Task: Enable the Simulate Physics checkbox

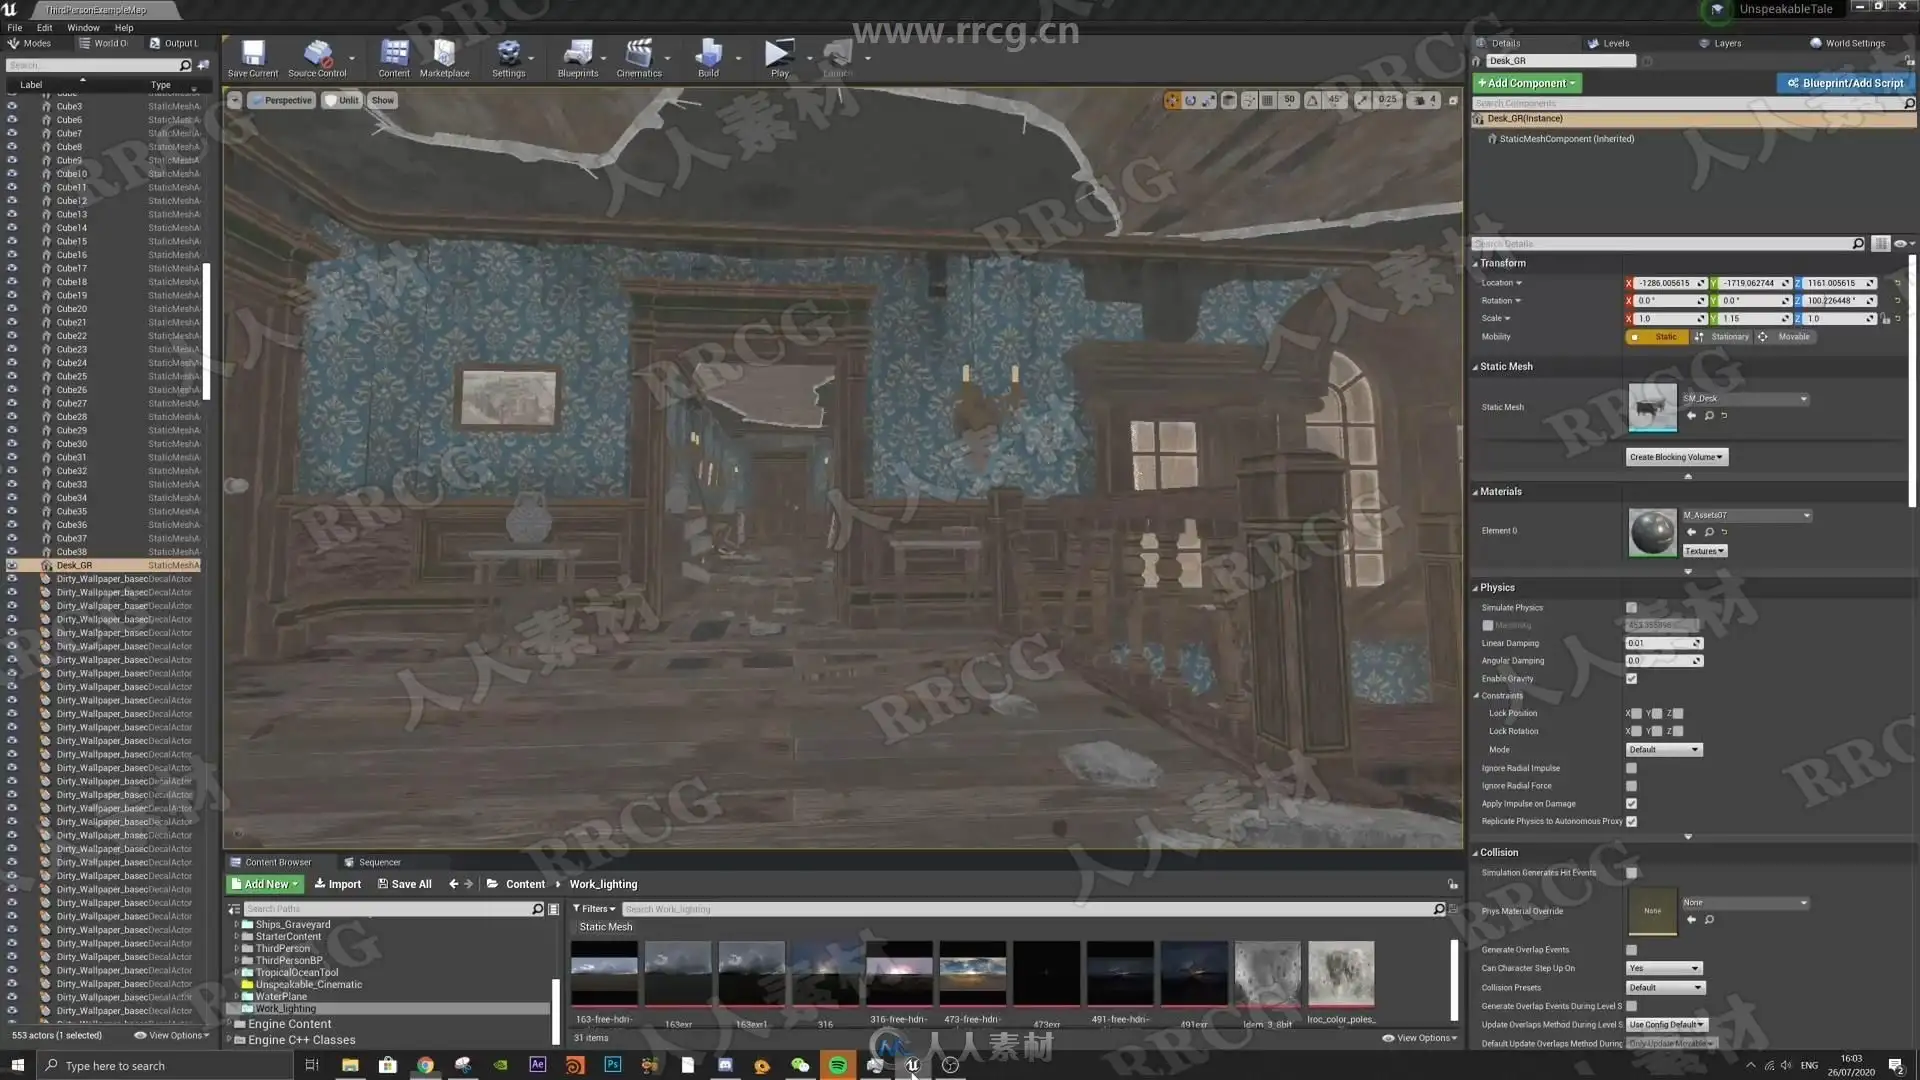Action: [x=1631, y=608]
